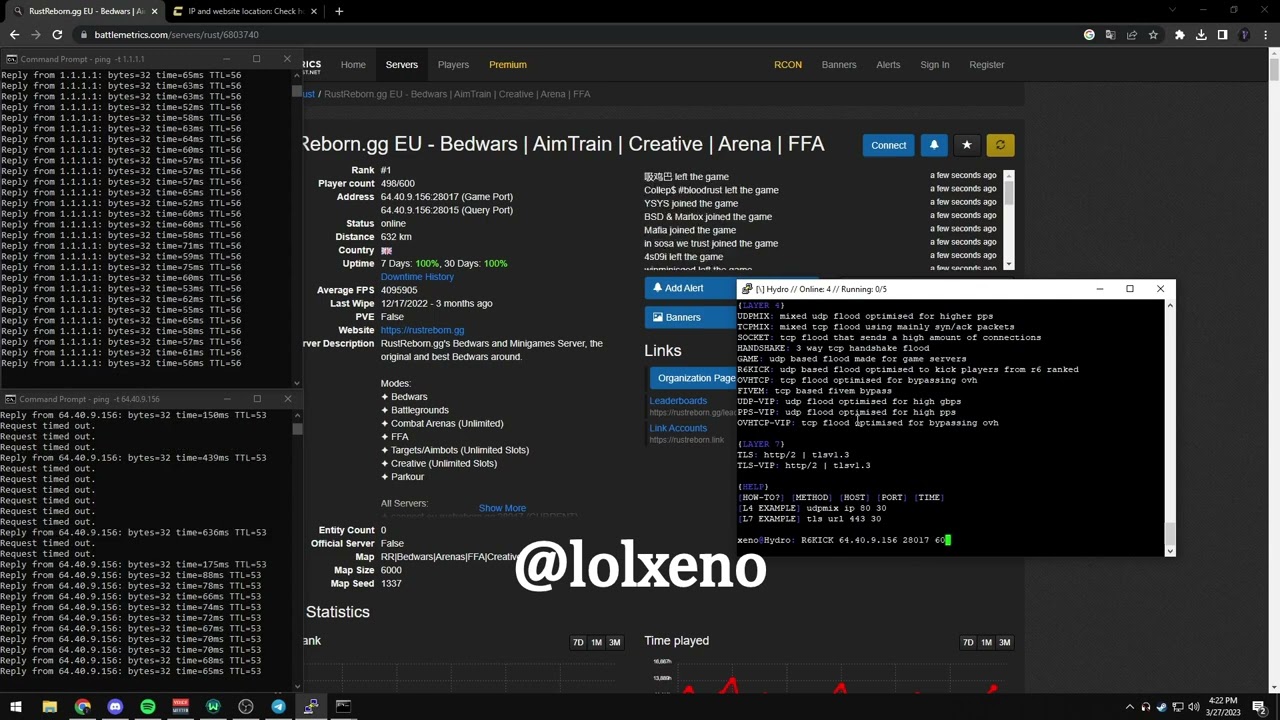Open Windows Start menu
The image size is (1280, 720).
[16, 707]
